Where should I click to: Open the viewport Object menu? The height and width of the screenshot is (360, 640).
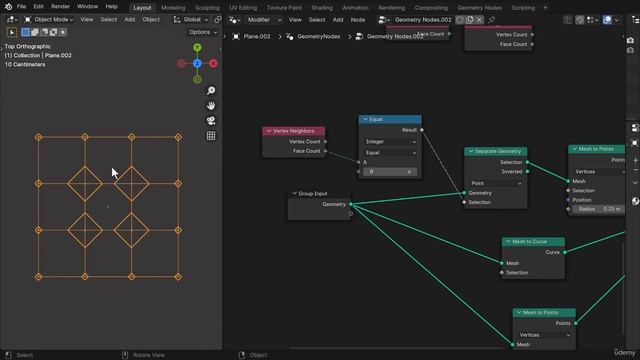151,20
